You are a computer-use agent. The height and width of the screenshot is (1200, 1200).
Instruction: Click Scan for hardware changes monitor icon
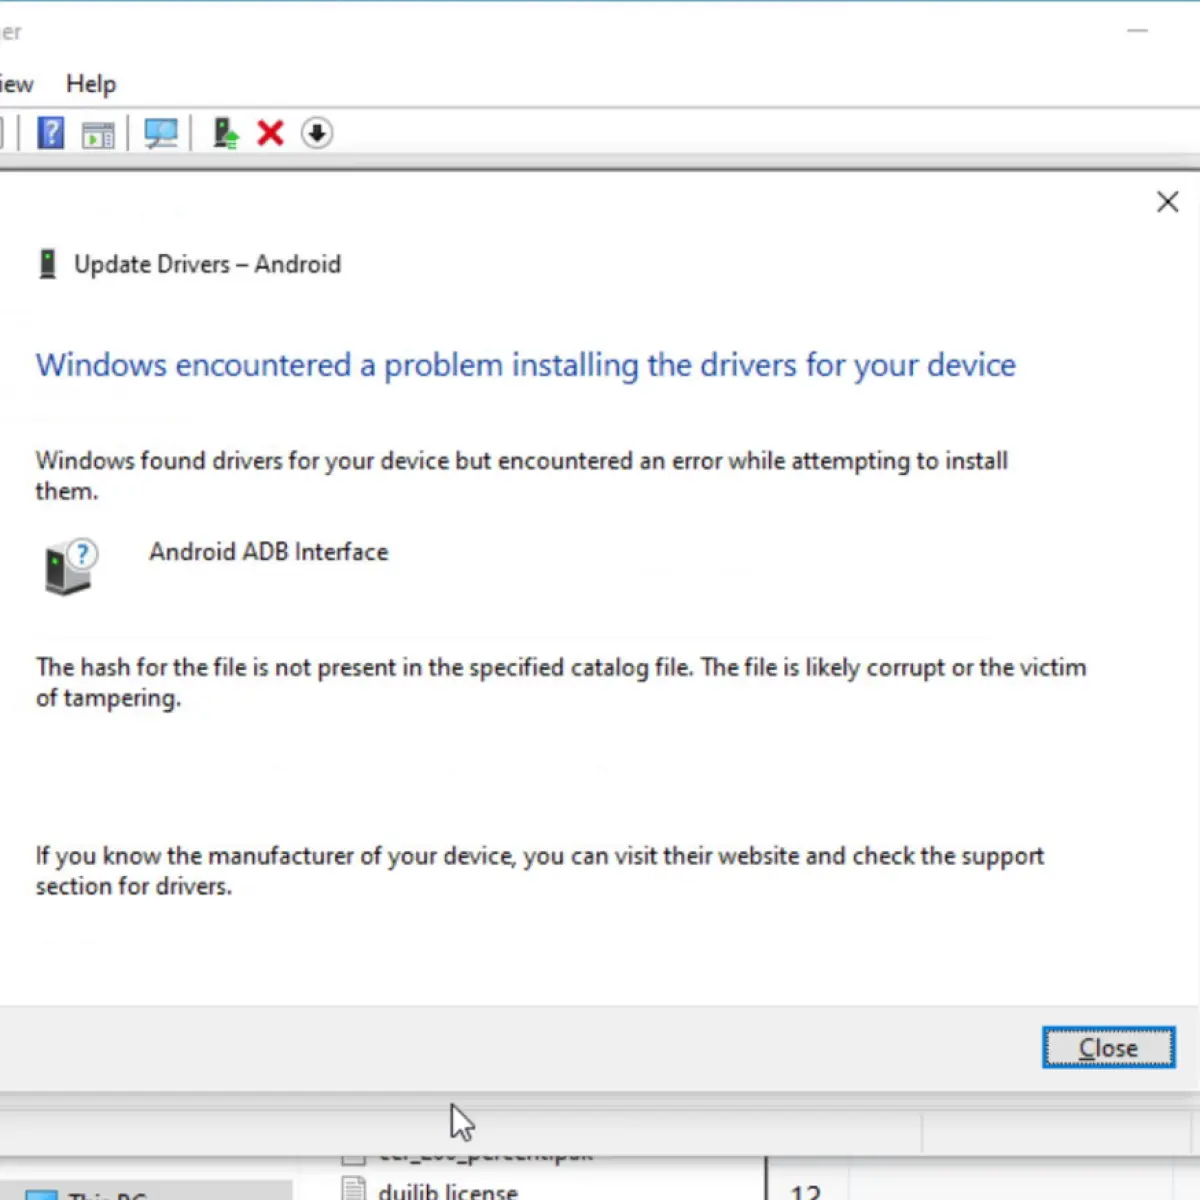[160, 133]
